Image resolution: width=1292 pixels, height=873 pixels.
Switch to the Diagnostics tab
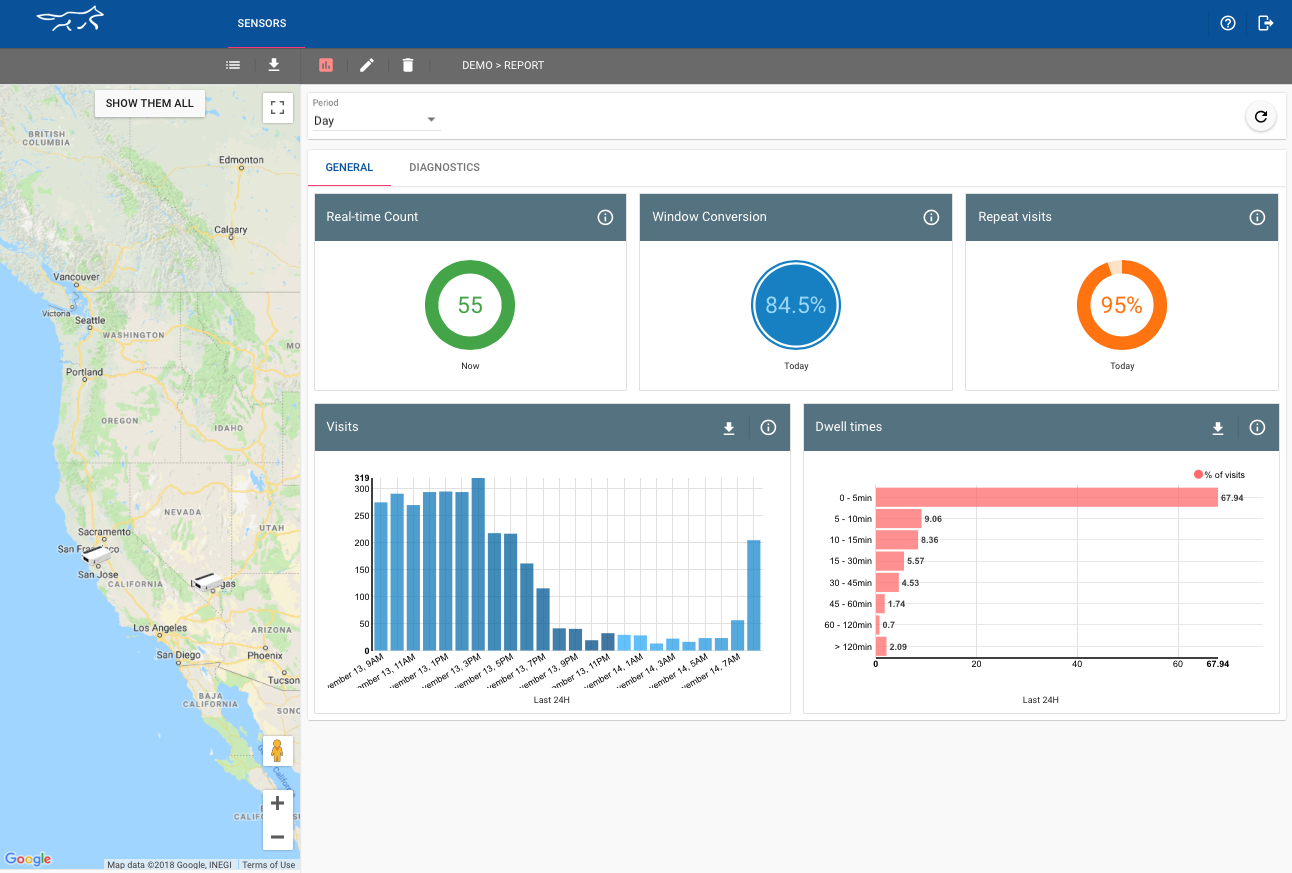pyautogui.click(x=444, y=168)
